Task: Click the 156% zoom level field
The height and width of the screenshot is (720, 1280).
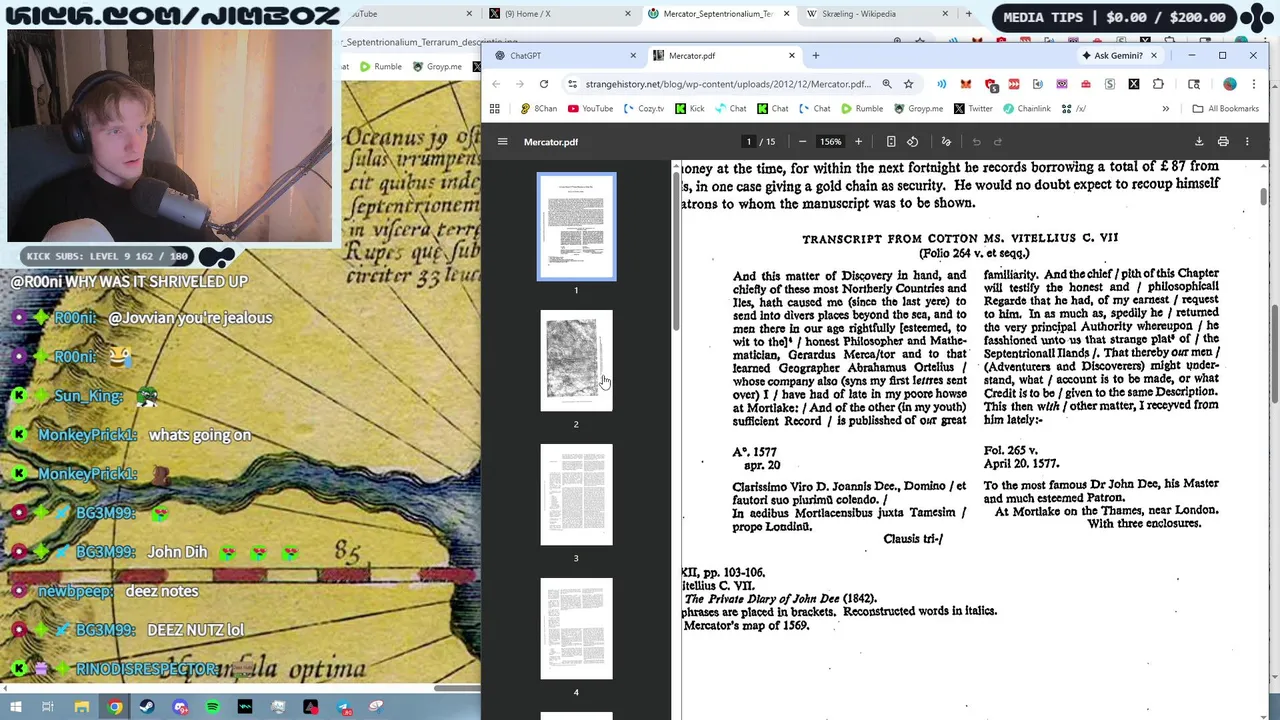Action: click(x=831, y=142)
